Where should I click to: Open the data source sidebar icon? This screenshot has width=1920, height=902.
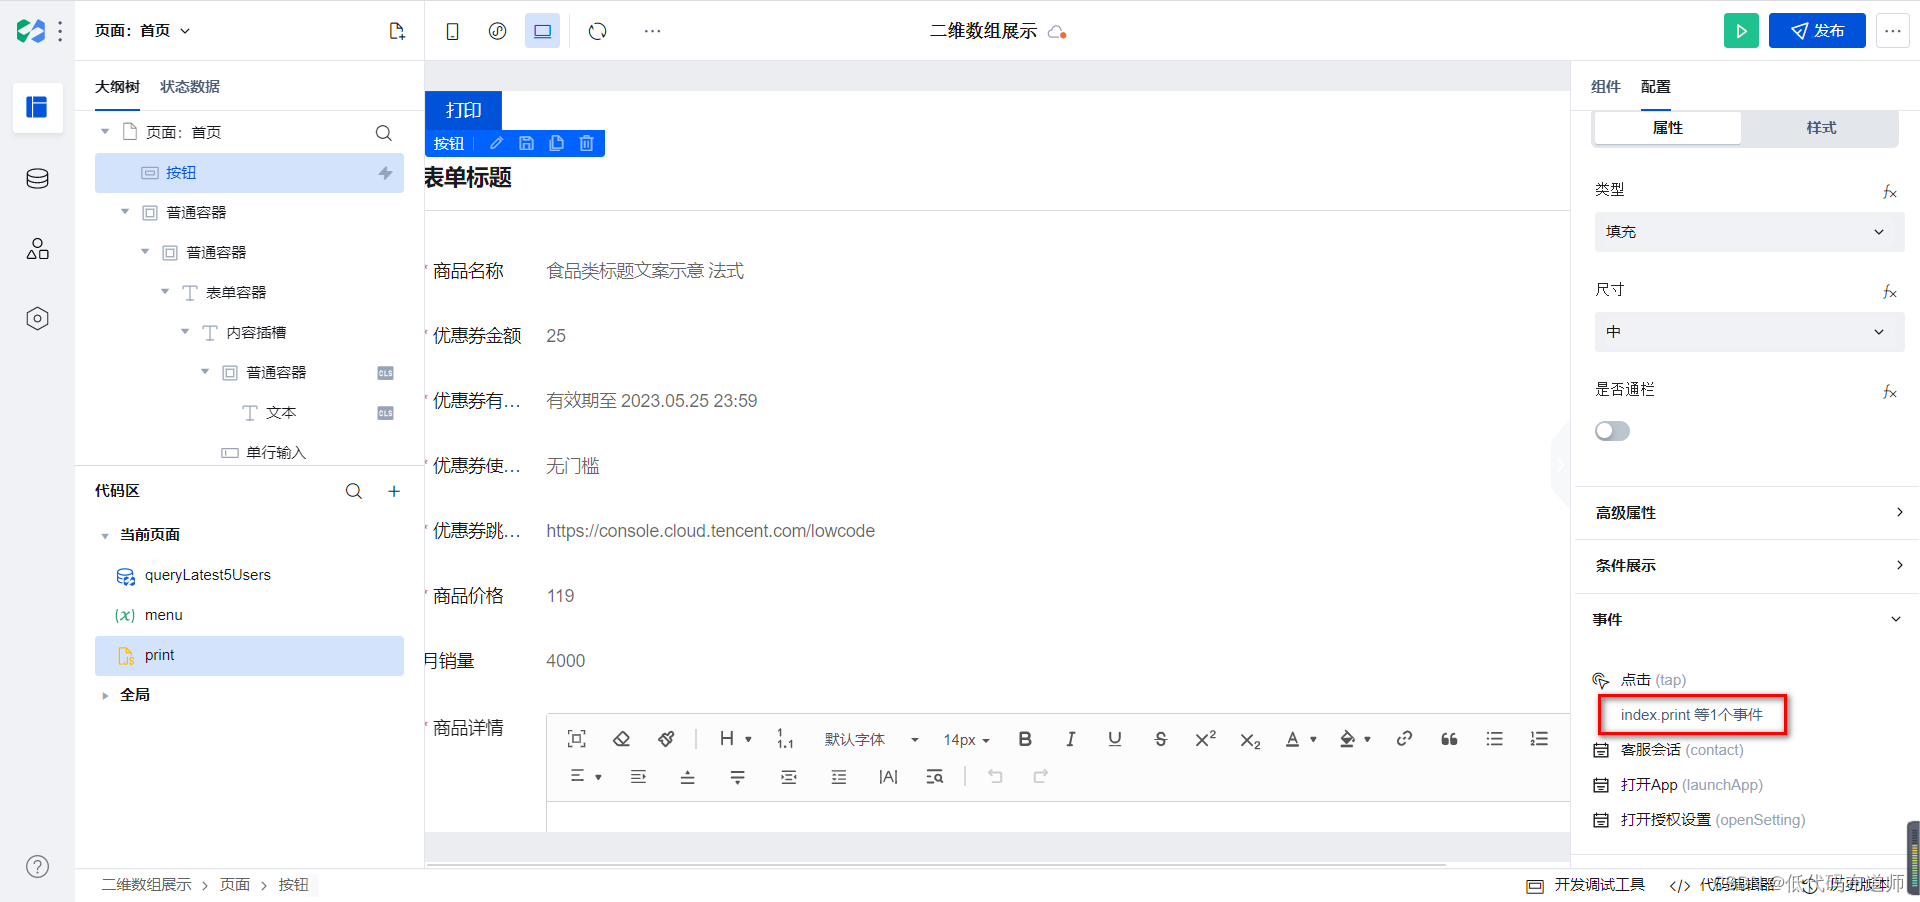37,179
